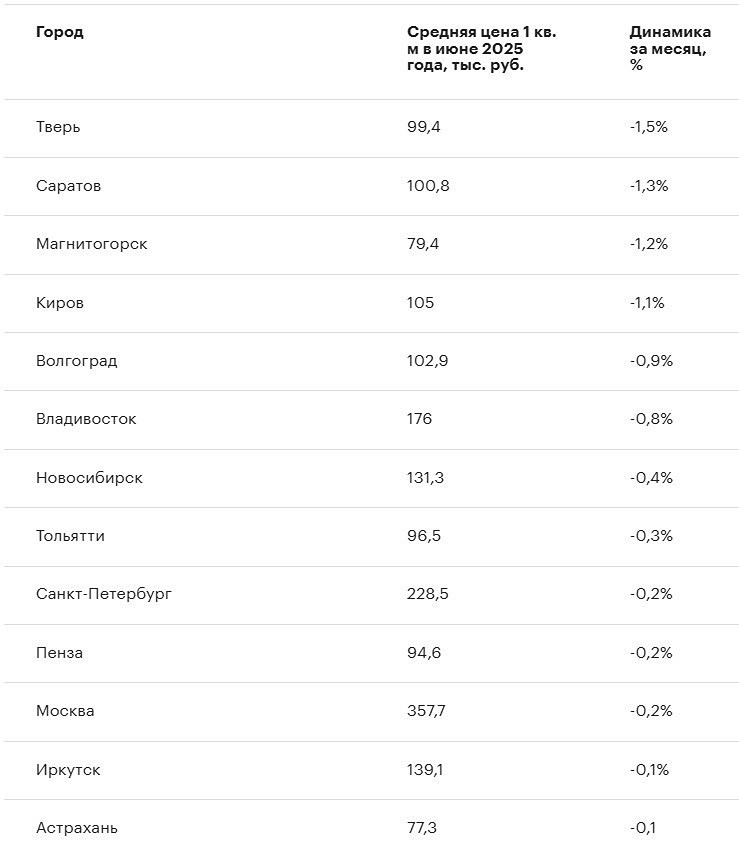Click Киров price value 105
This screenshot has height=844, width=739.
pos(421,303)
